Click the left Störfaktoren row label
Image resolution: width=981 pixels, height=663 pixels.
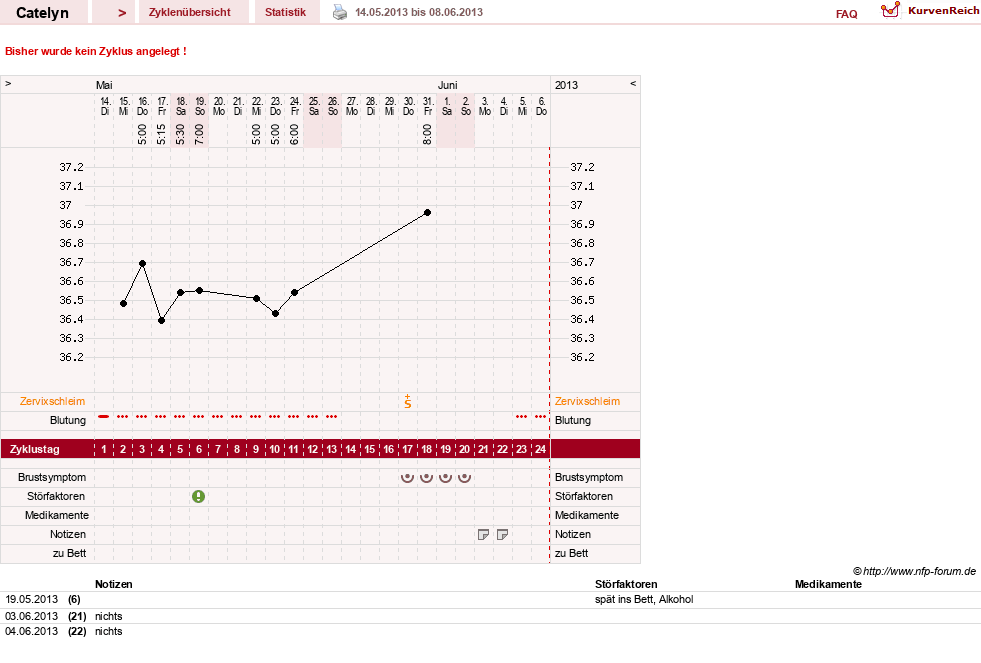coord(56,497)
